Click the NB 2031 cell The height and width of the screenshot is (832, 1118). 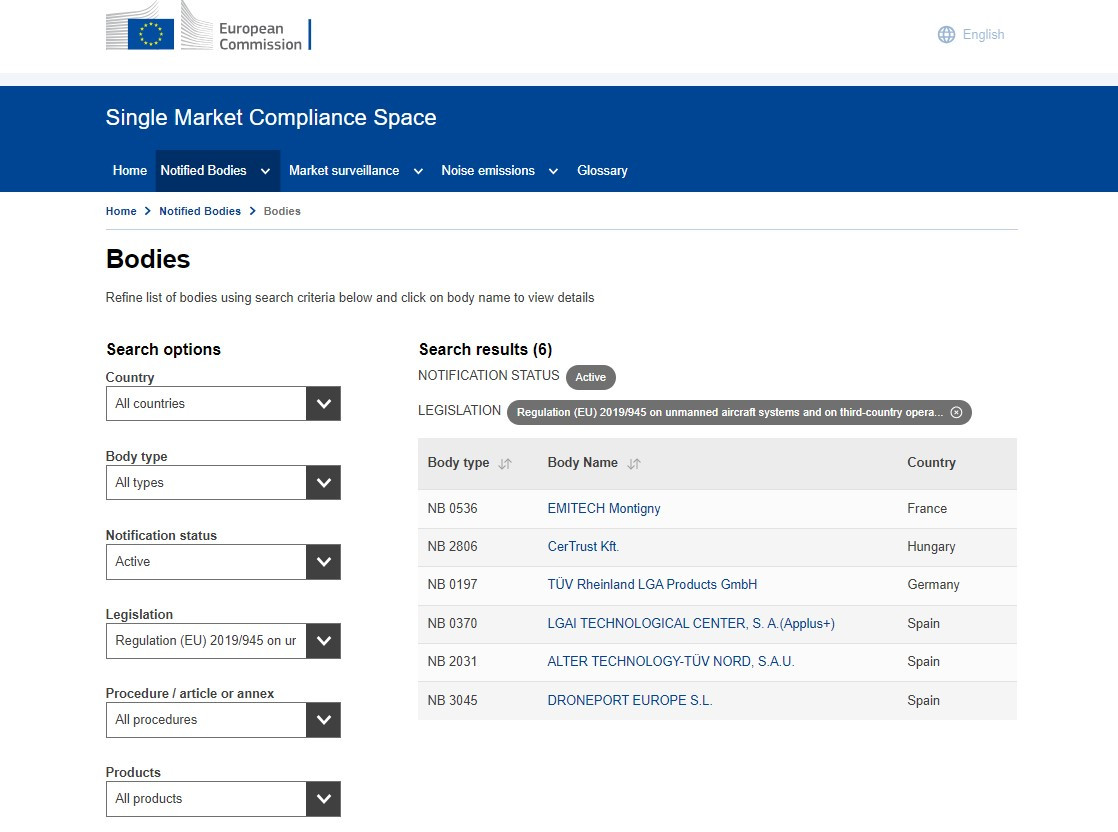click(453, 662)
